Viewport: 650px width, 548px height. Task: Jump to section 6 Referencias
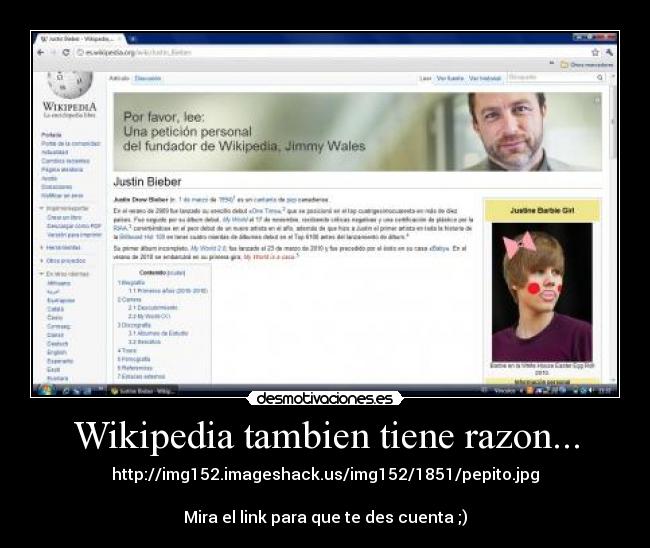[x=135, y=368]
